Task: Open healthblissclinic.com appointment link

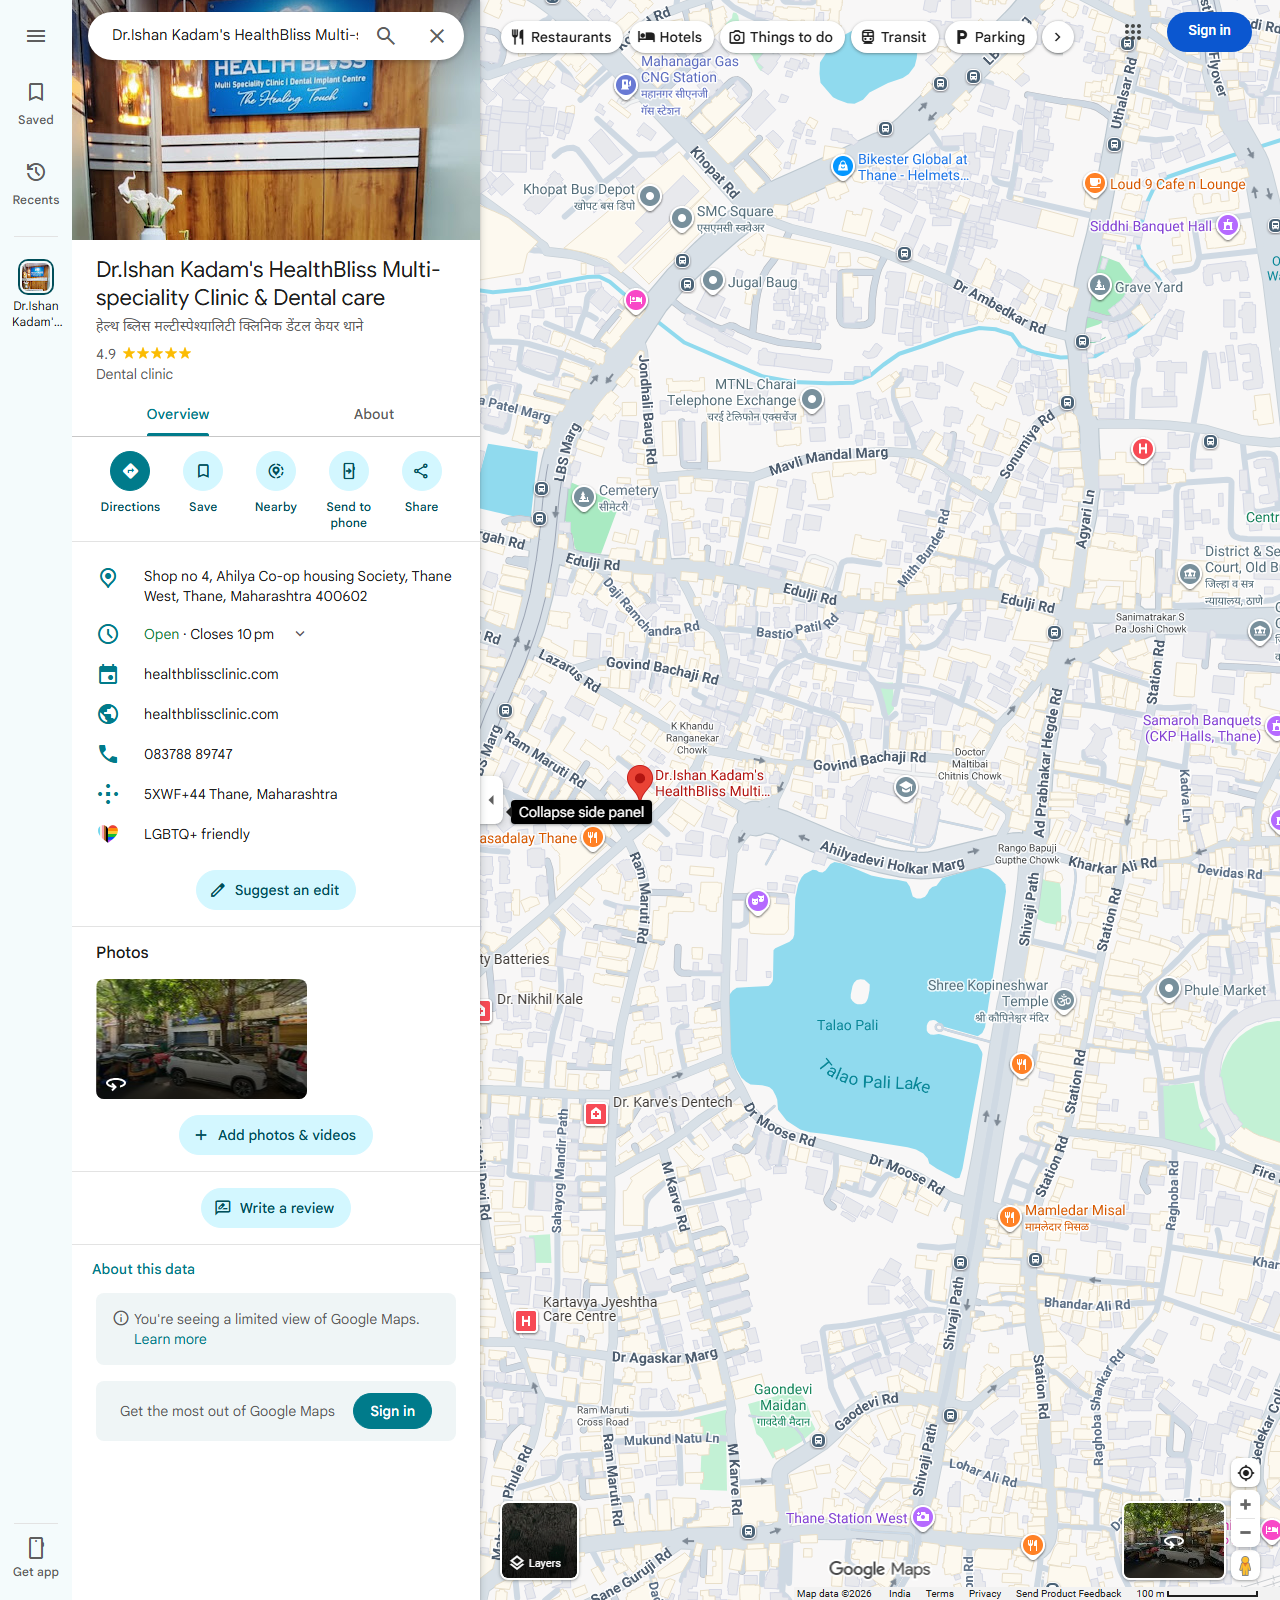Action: [276, 674]
